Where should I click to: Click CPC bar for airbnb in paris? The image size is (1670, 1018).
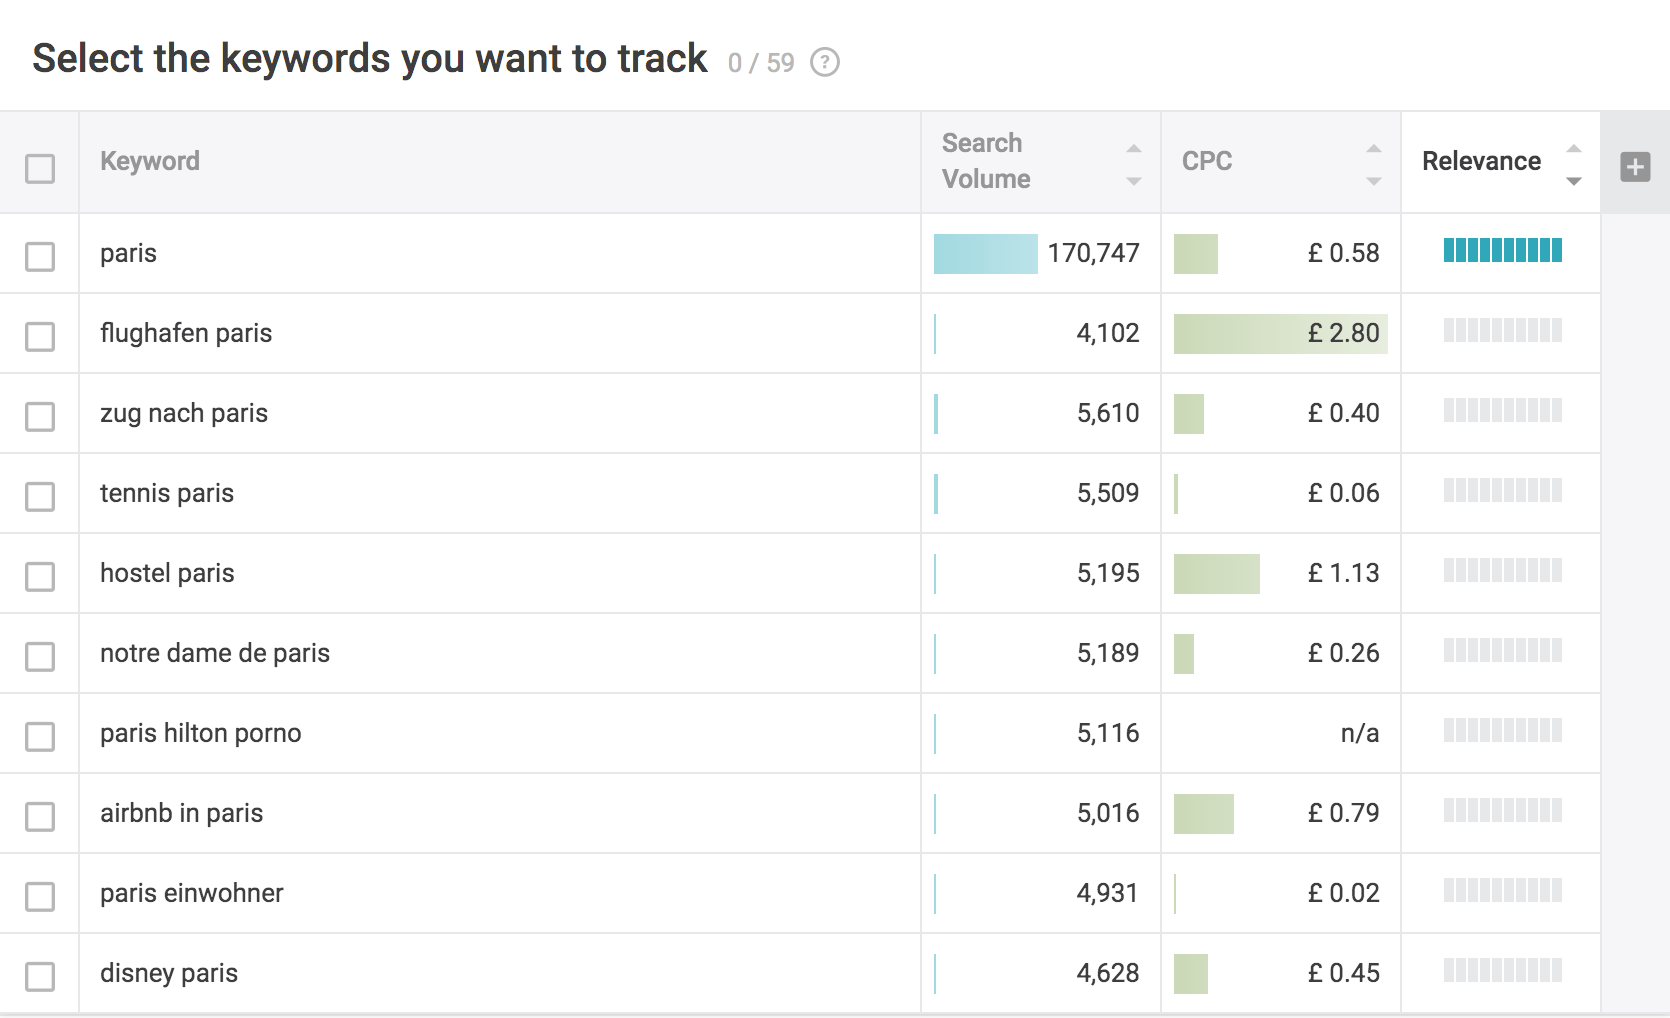pyautogui.click(x=1203, y=814)
